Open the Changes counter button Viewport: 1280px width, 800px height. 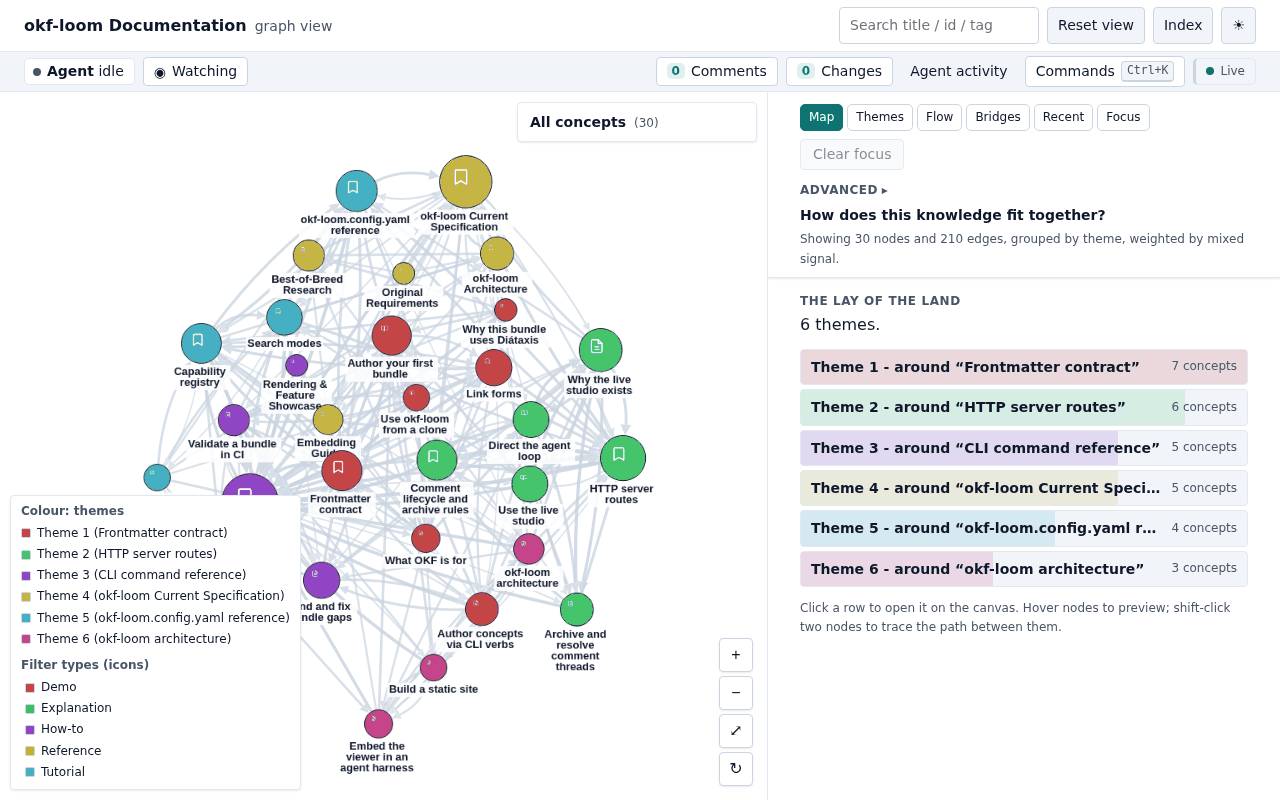click(839, 72)
